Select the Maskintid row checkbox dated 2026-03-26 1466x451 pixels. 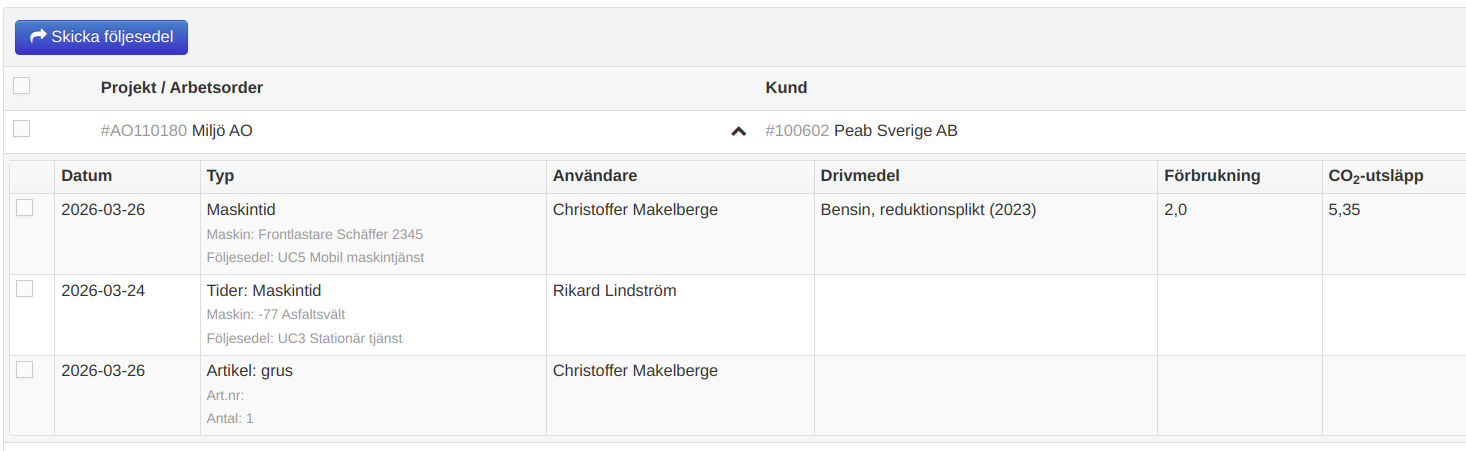(25, 208)
